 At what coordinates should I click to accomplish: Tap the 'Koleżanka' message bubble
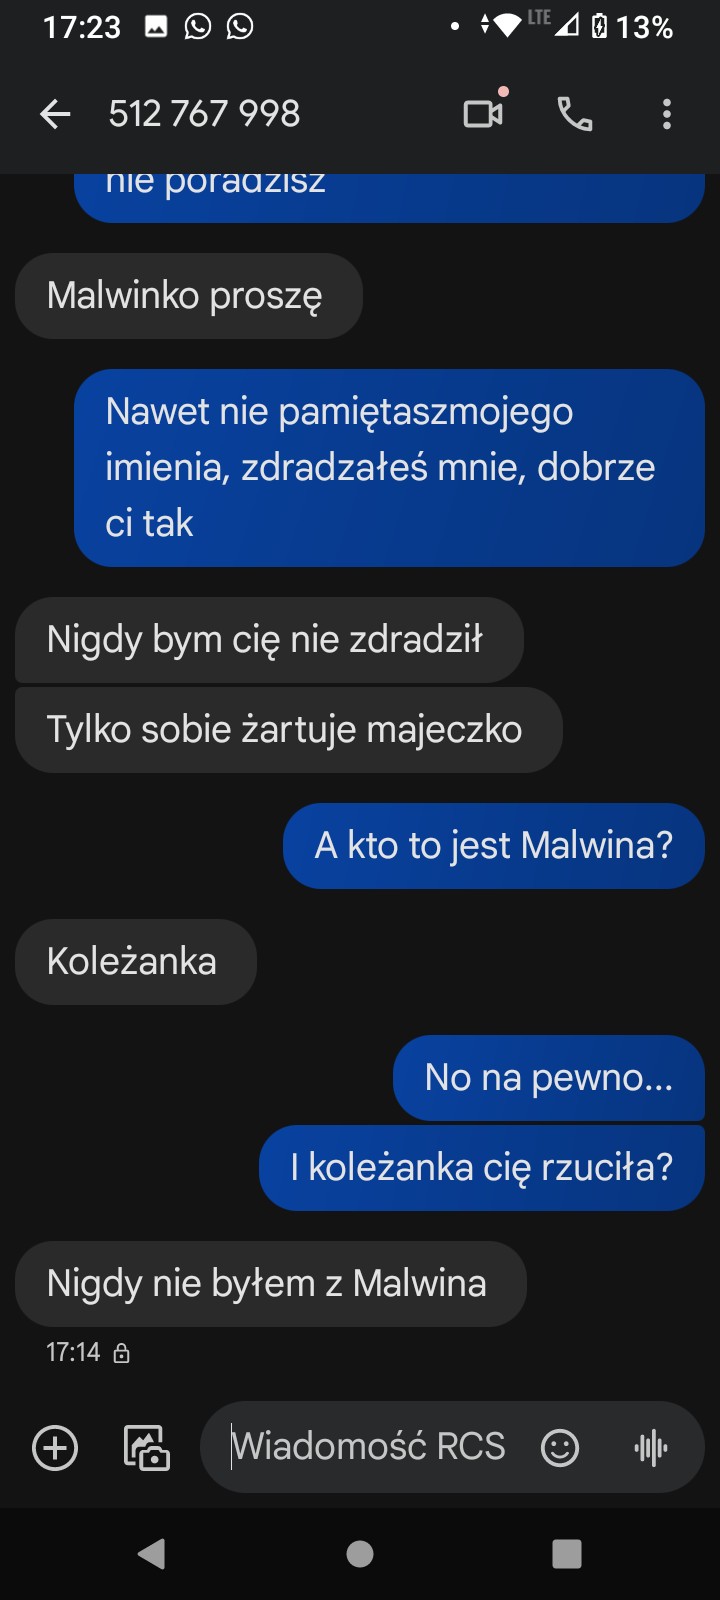pyautogui.click(x=135, y=962)
